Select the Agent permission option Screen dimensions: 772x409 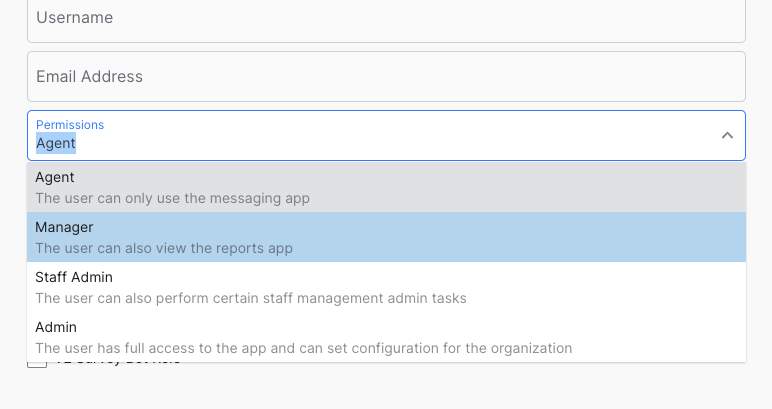coord(386,187)
